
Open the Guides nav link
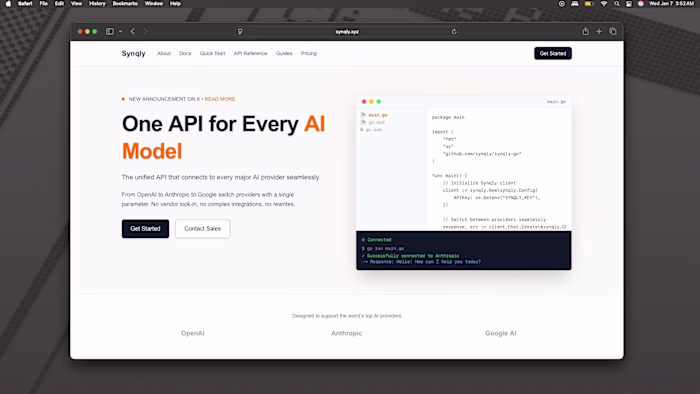284,54
